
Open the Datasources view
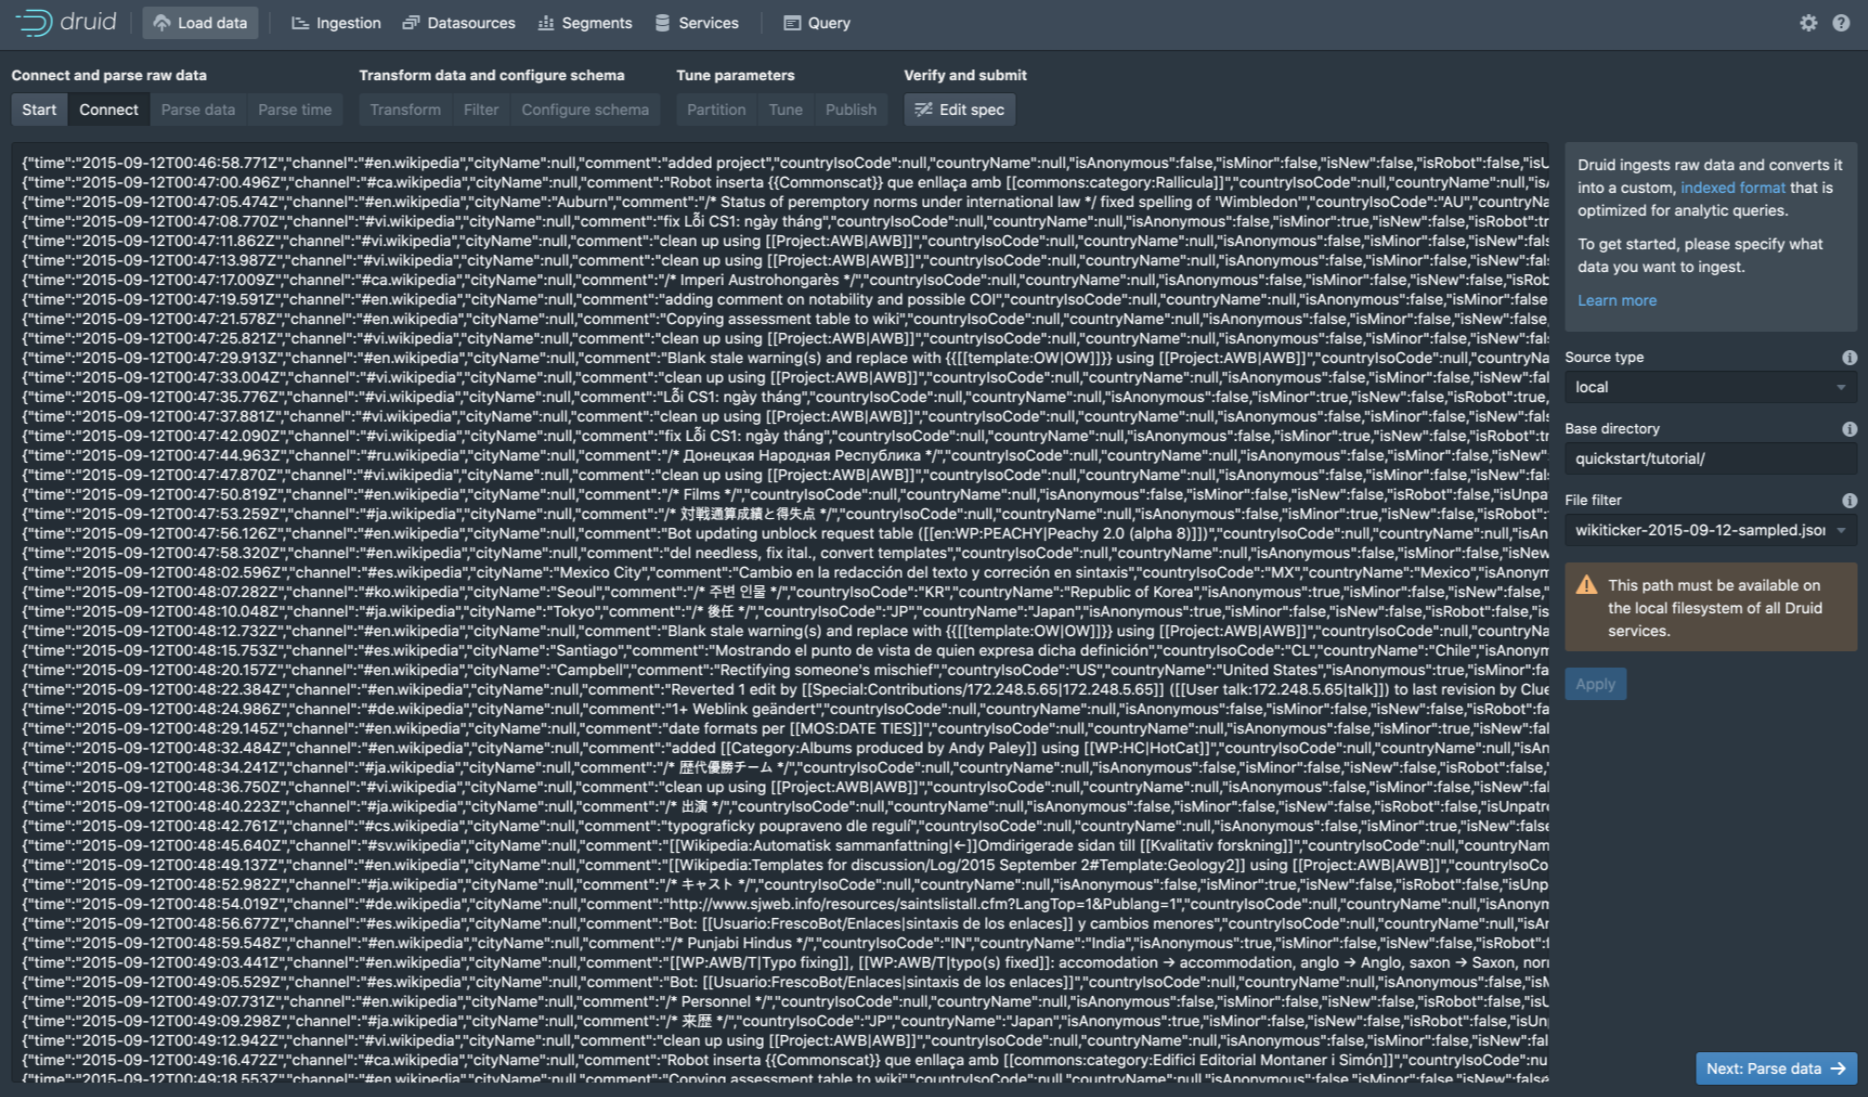[x=459, y=23]
